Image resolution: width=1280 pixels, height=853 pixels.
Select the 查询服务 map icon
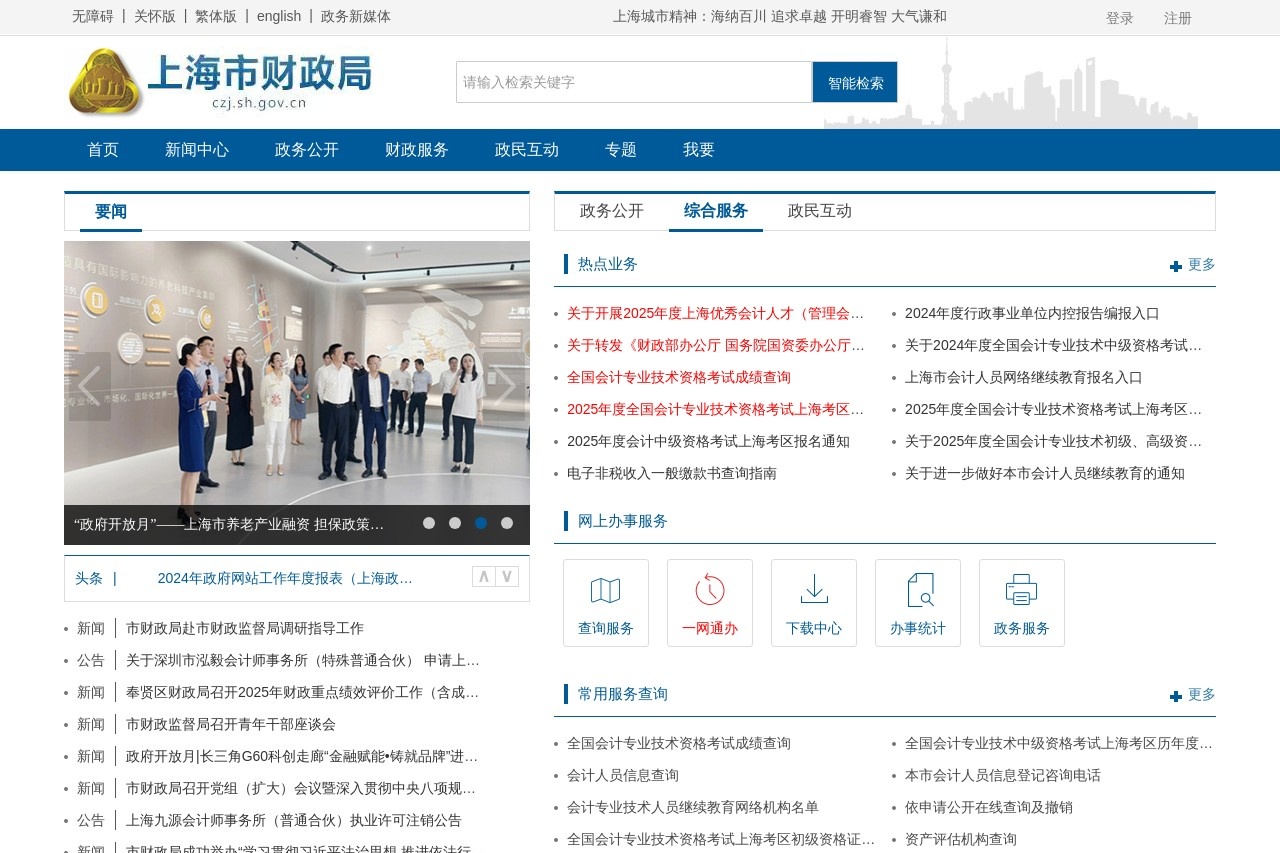tap(605, 591)
